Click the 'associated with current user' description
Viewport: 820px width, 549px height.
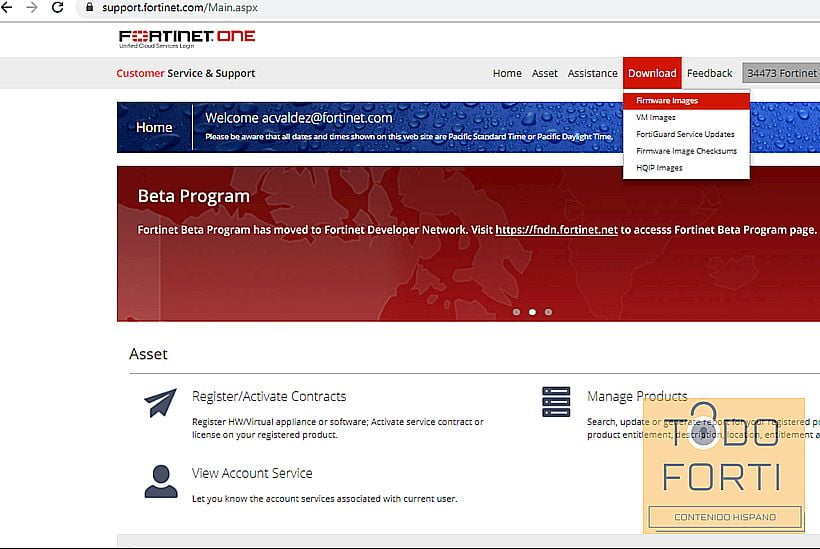click(324, 499)
